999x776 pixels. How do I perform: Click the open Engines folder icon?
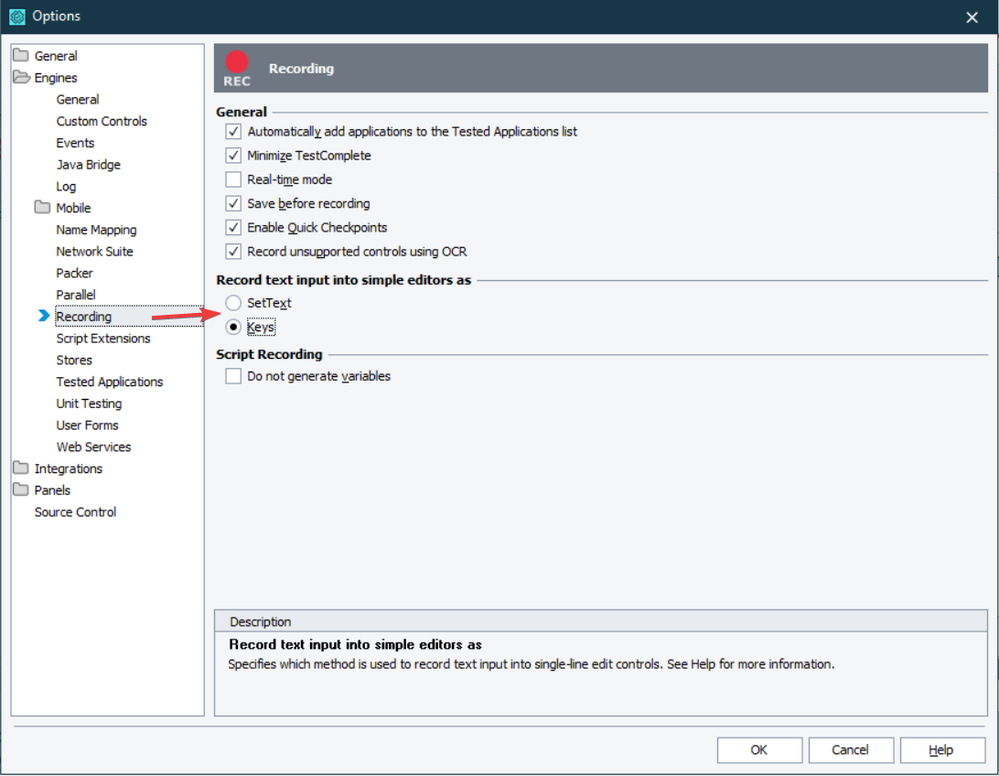pyautogui.click(x=21, y=77)
